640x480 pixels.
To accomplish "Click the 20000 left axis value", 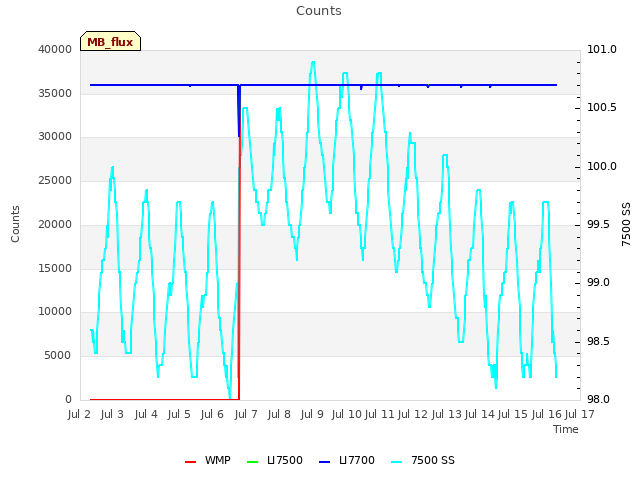I will coord(55,224).
